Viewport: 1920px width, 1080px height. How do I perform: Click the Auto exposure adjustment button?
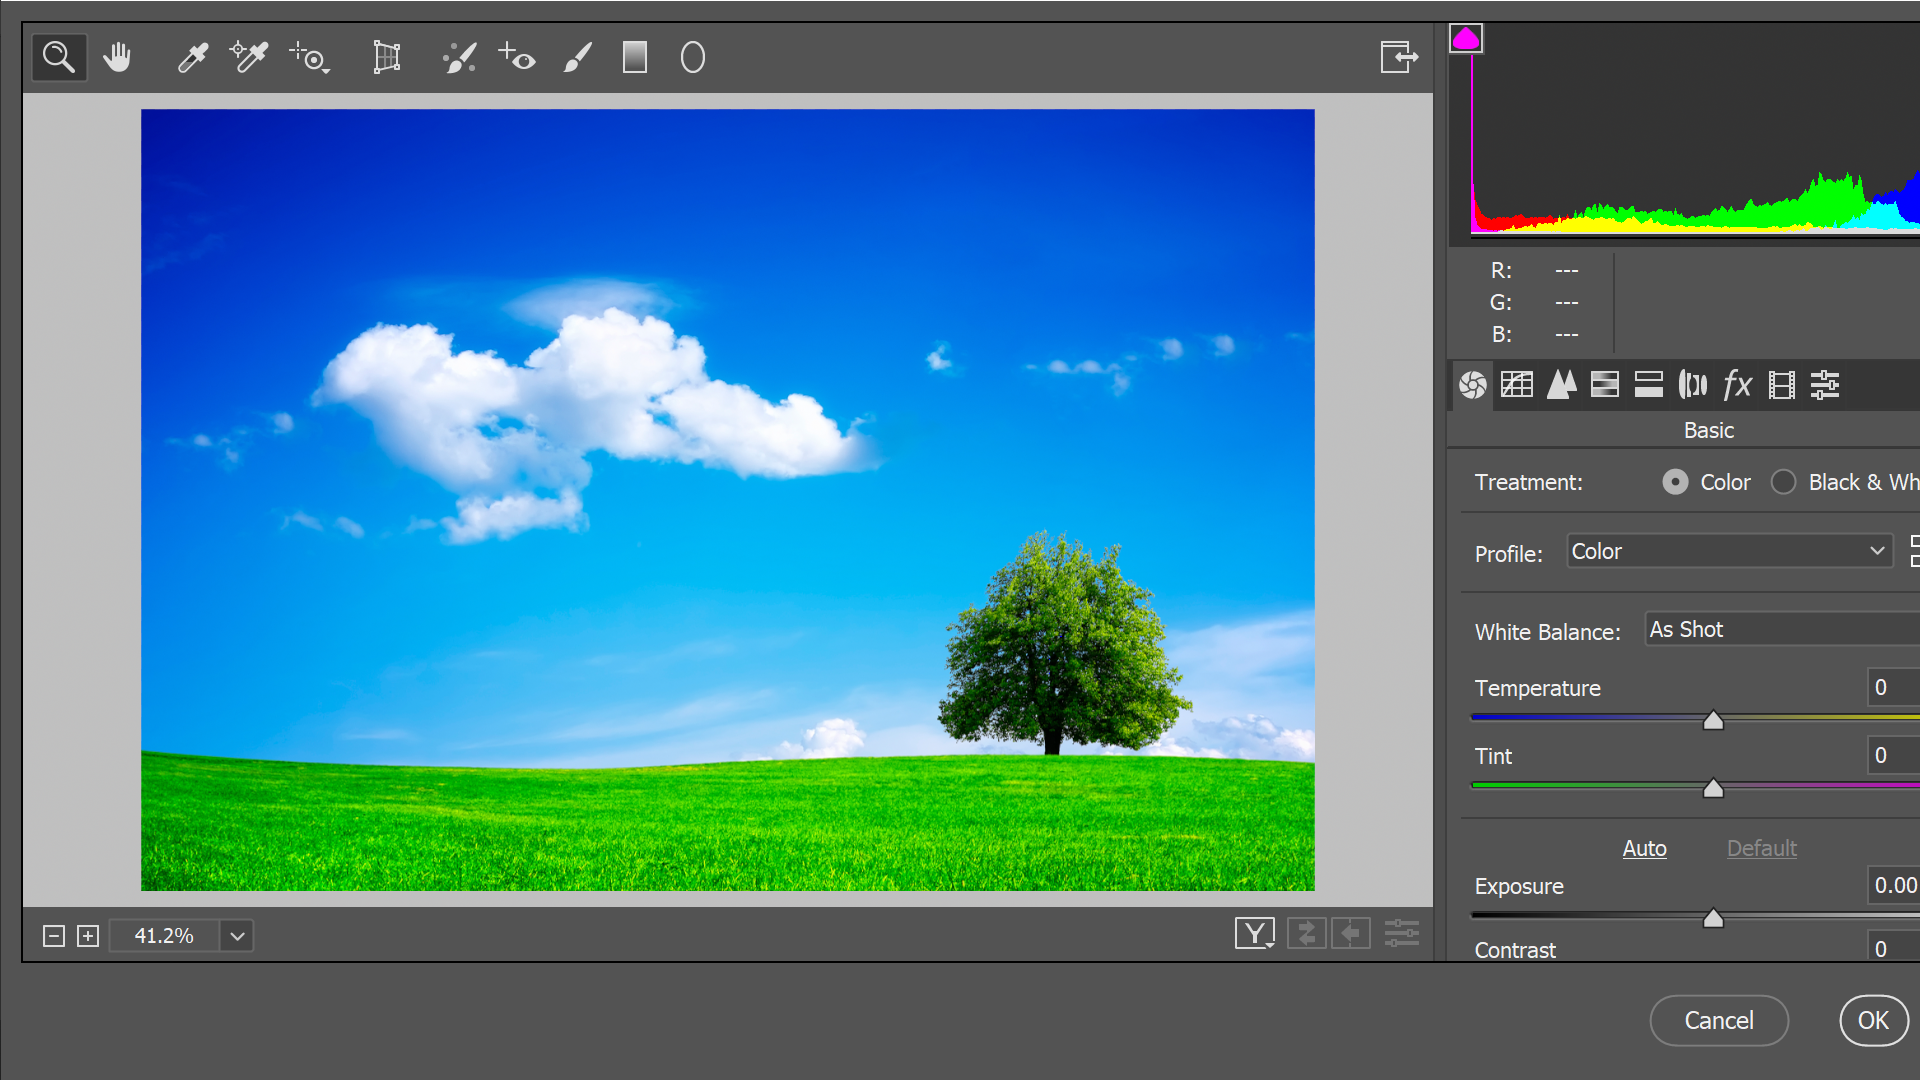pyautogui.click(x=1644, y=848)
